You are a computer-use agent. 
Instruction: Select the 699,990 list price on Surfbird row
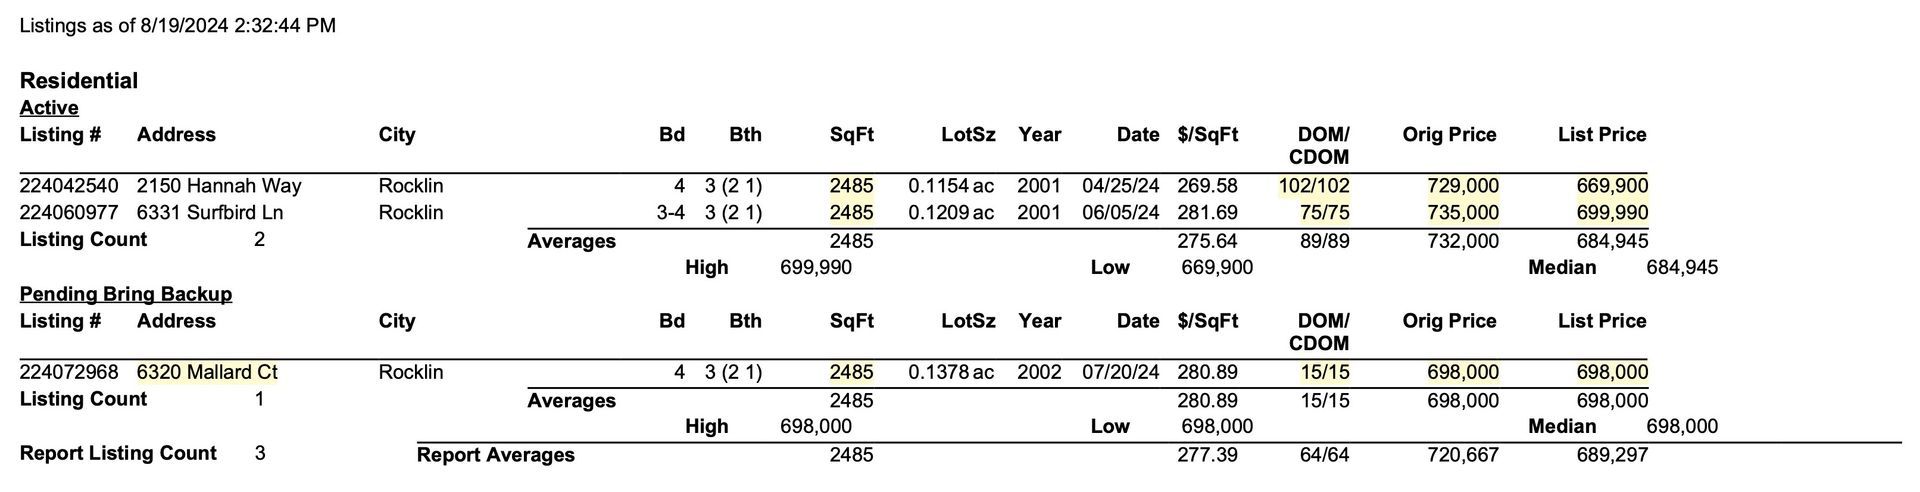[1612, 213]
